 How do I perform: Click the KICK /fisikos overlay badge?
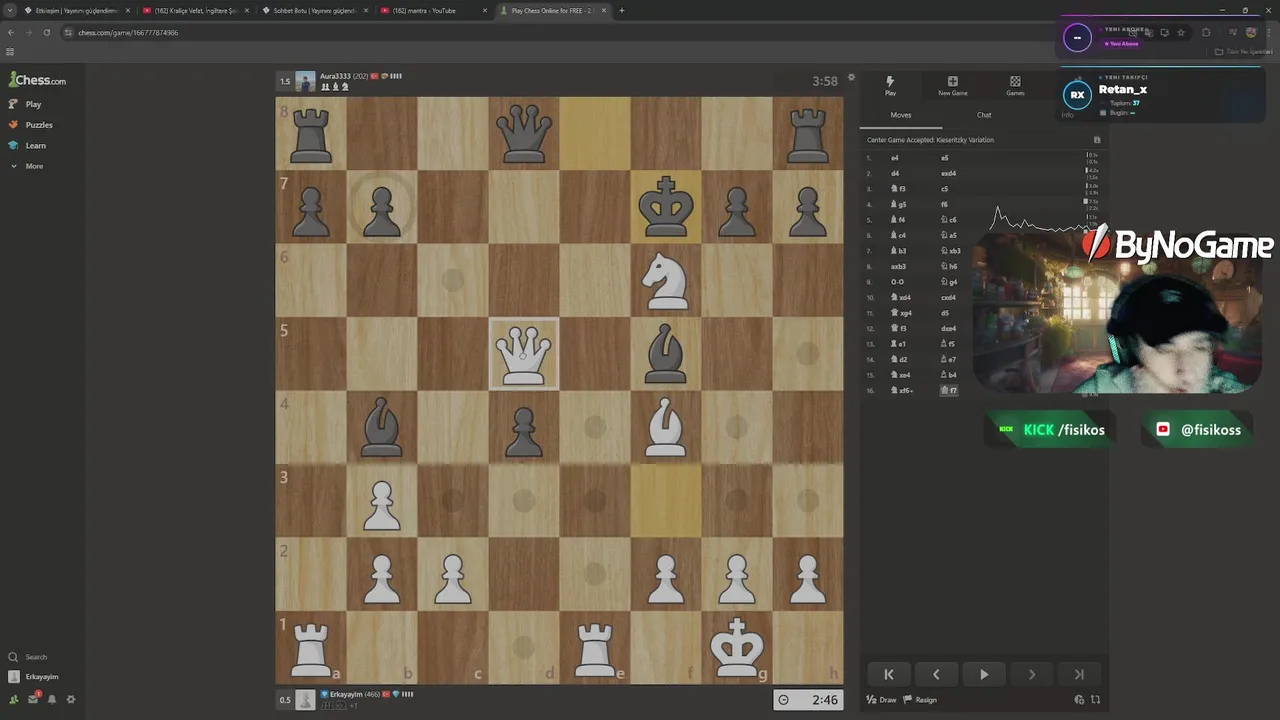(x=1051, y=430)
